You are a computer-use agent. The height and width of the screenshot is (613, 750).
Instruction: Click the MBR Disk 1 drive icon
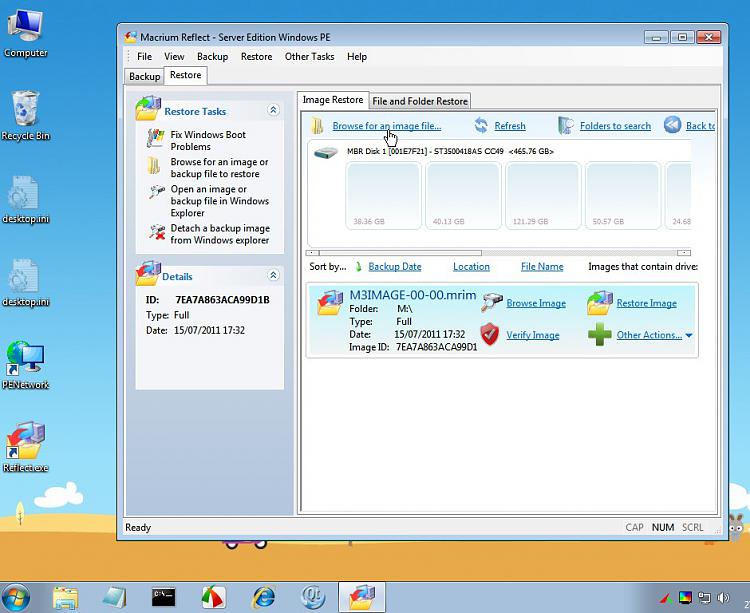coord(326,153)
